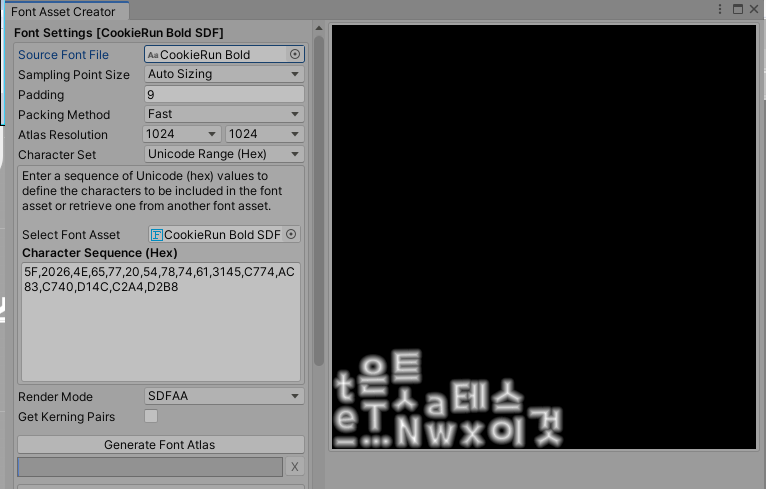Open the atlas width 1024 dropdown

click(x=182, y=134)
